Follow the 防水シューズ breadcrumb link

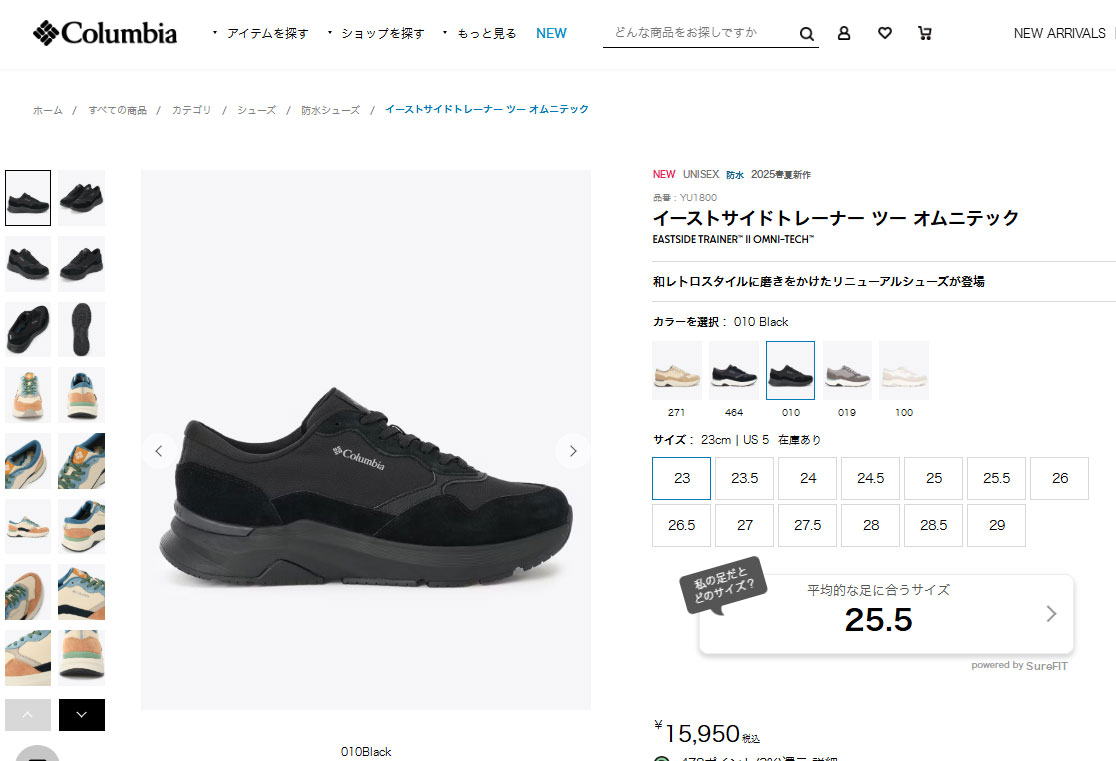330,110
